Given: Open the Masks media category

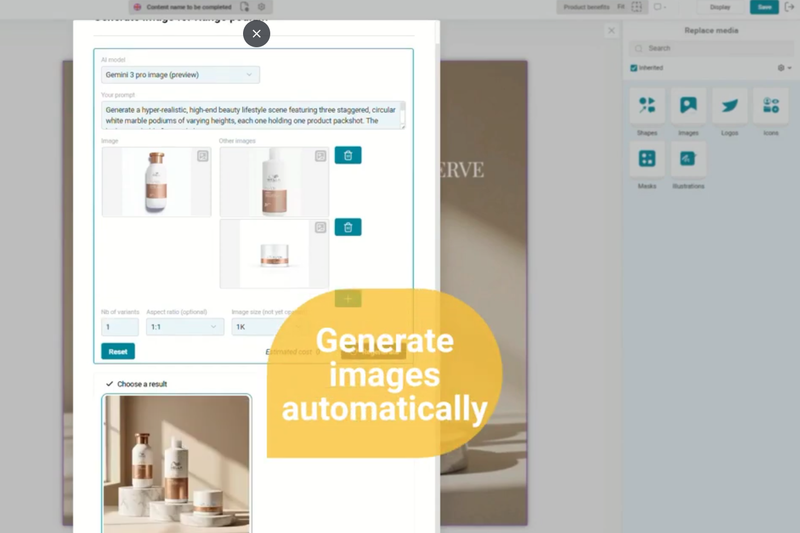Looking at the screenshot, I should tap(647, 159).
